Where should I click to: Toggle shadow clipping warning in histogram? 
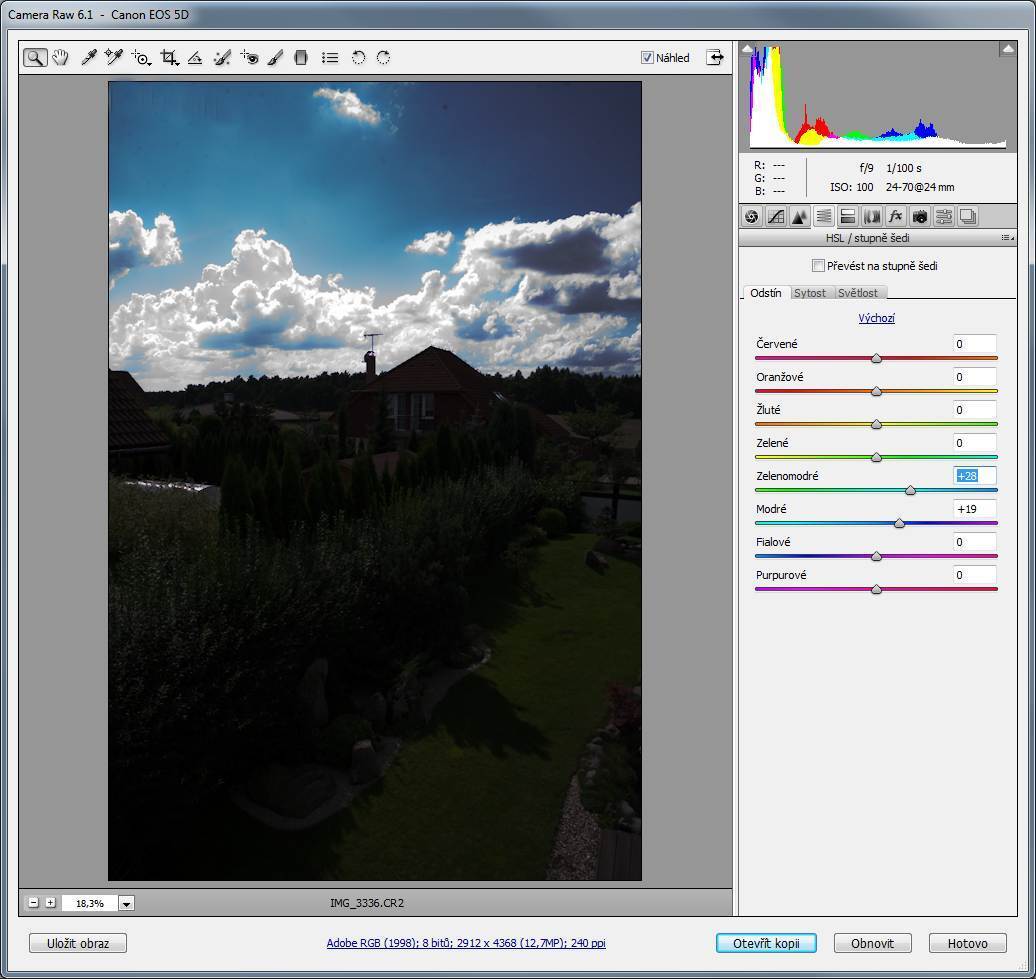748,49
